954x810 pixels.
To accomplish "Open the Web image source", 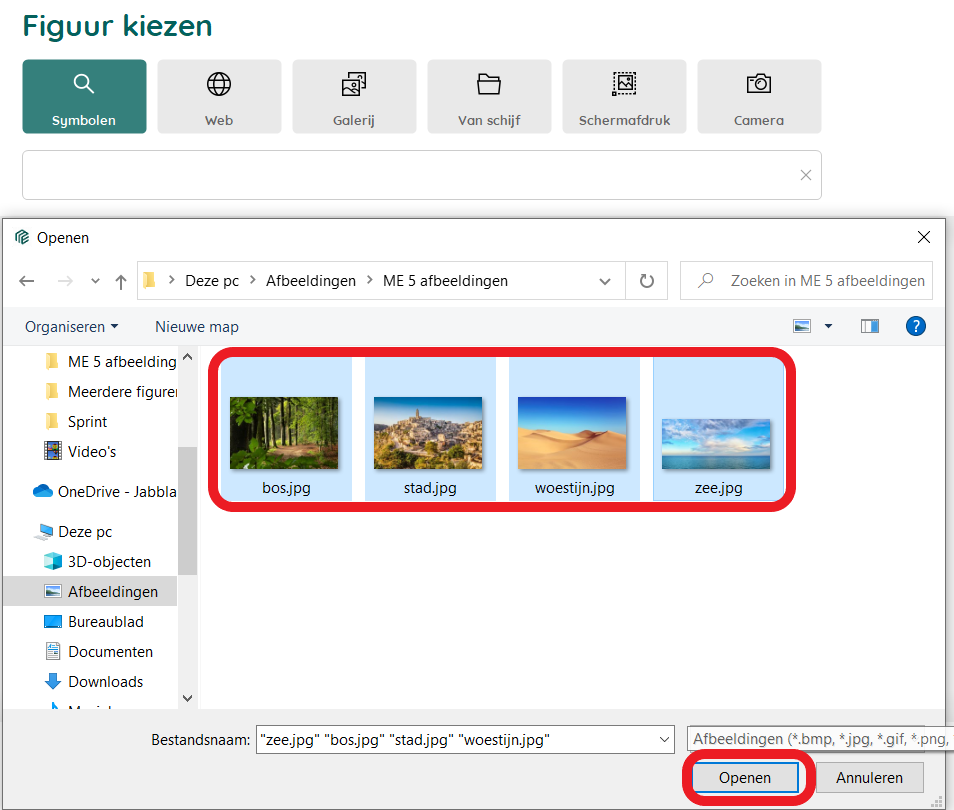I will coord(219,96).
